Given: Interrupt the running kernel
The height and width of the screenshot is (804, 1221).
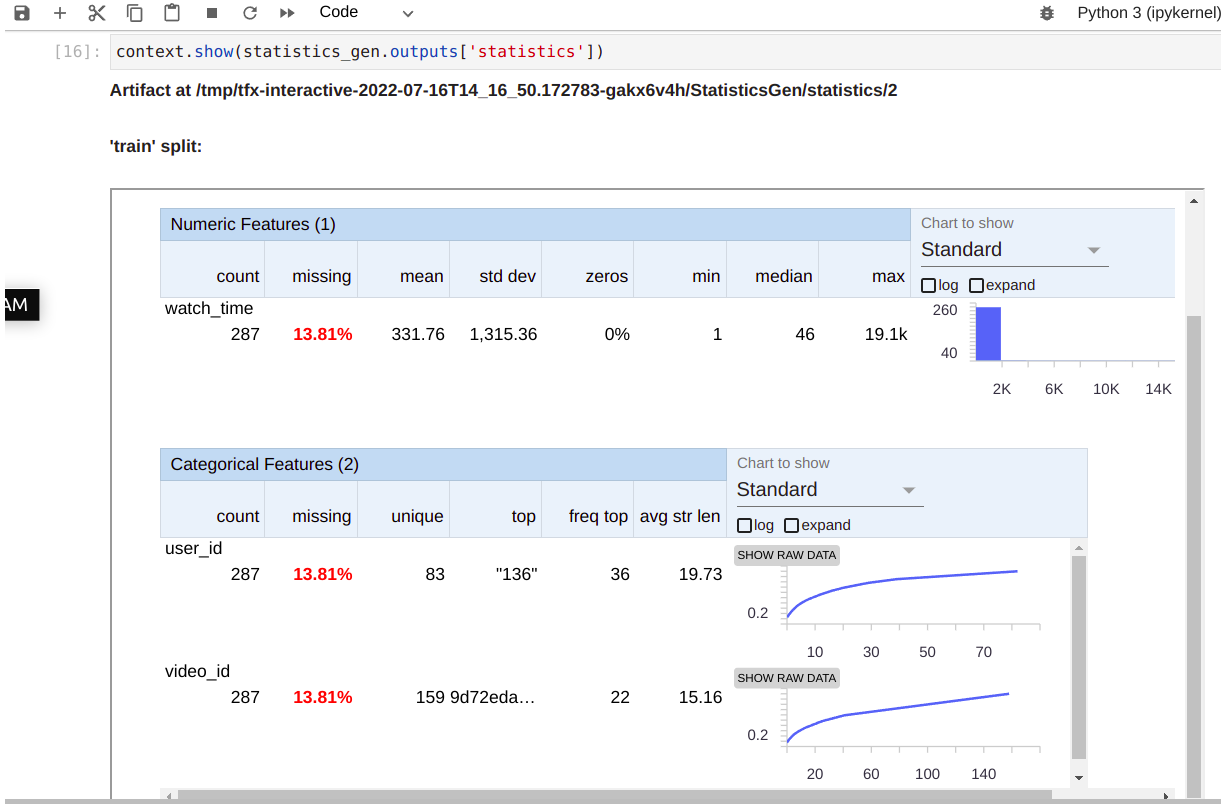Looking at the screenshot, I should pyautogui.click(x=210, y=13).
